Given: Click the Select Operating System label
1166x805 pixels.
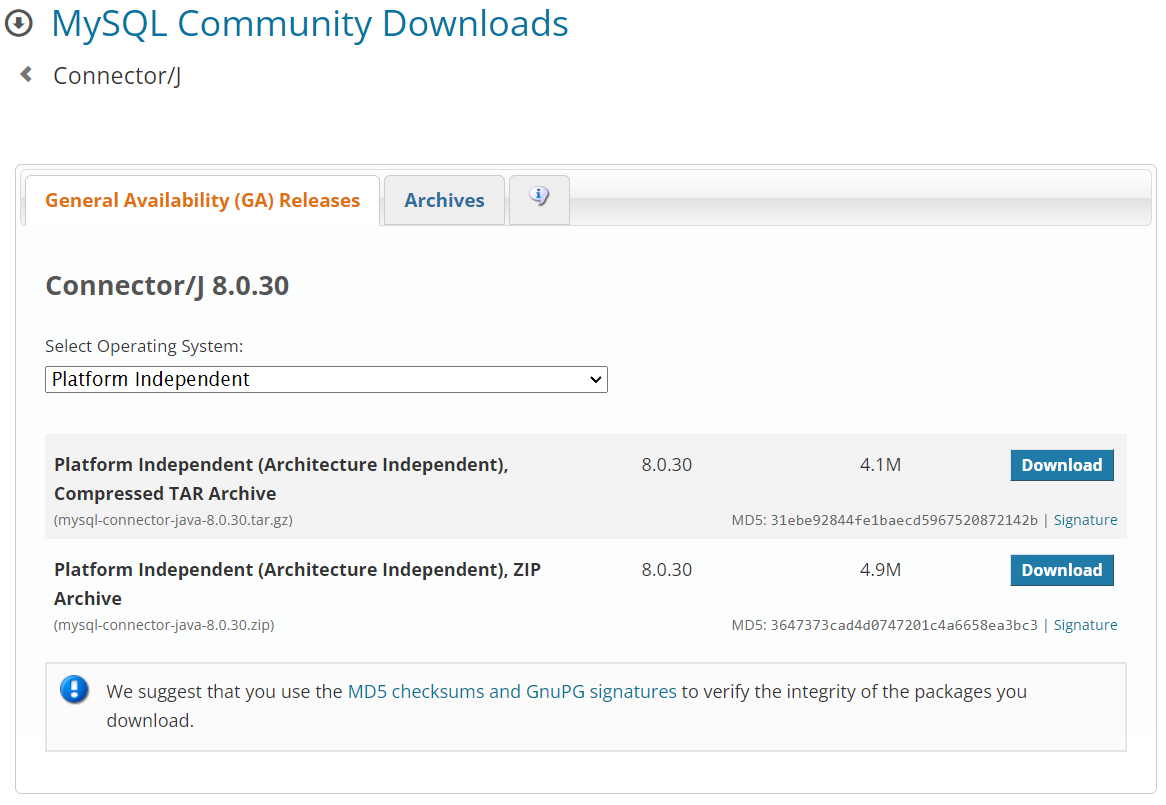Looking at the screenshot, I should pos(144,346).
